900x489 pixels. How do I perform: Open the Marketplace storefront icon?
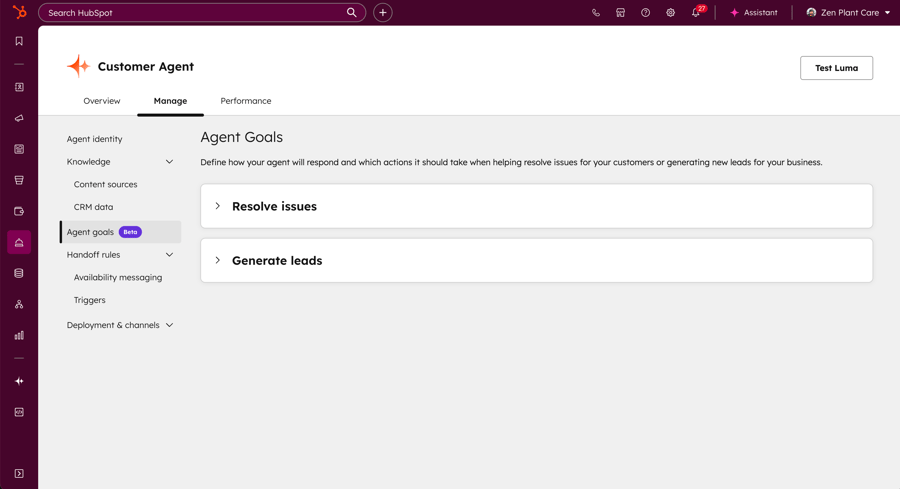tap(621, 13)
